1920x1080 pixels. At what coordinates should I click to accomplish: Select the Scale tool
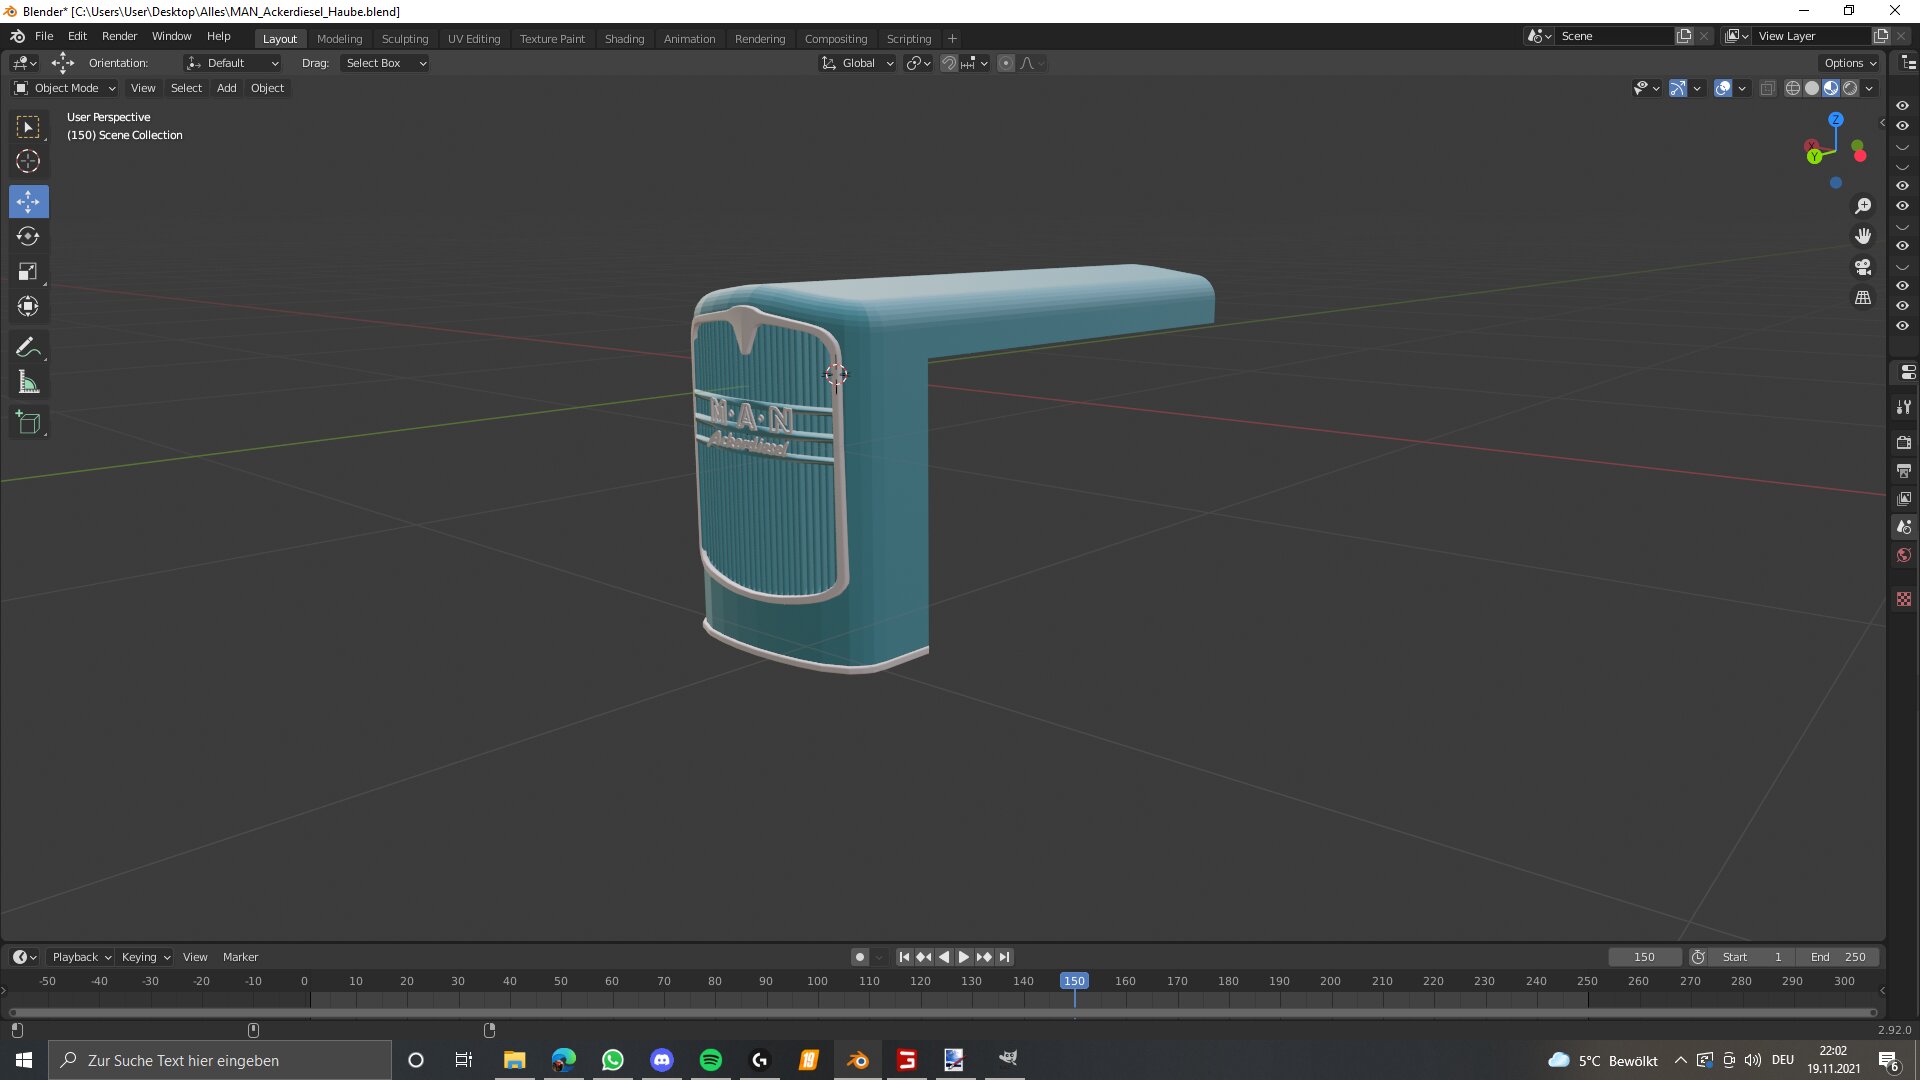(28, 272)
